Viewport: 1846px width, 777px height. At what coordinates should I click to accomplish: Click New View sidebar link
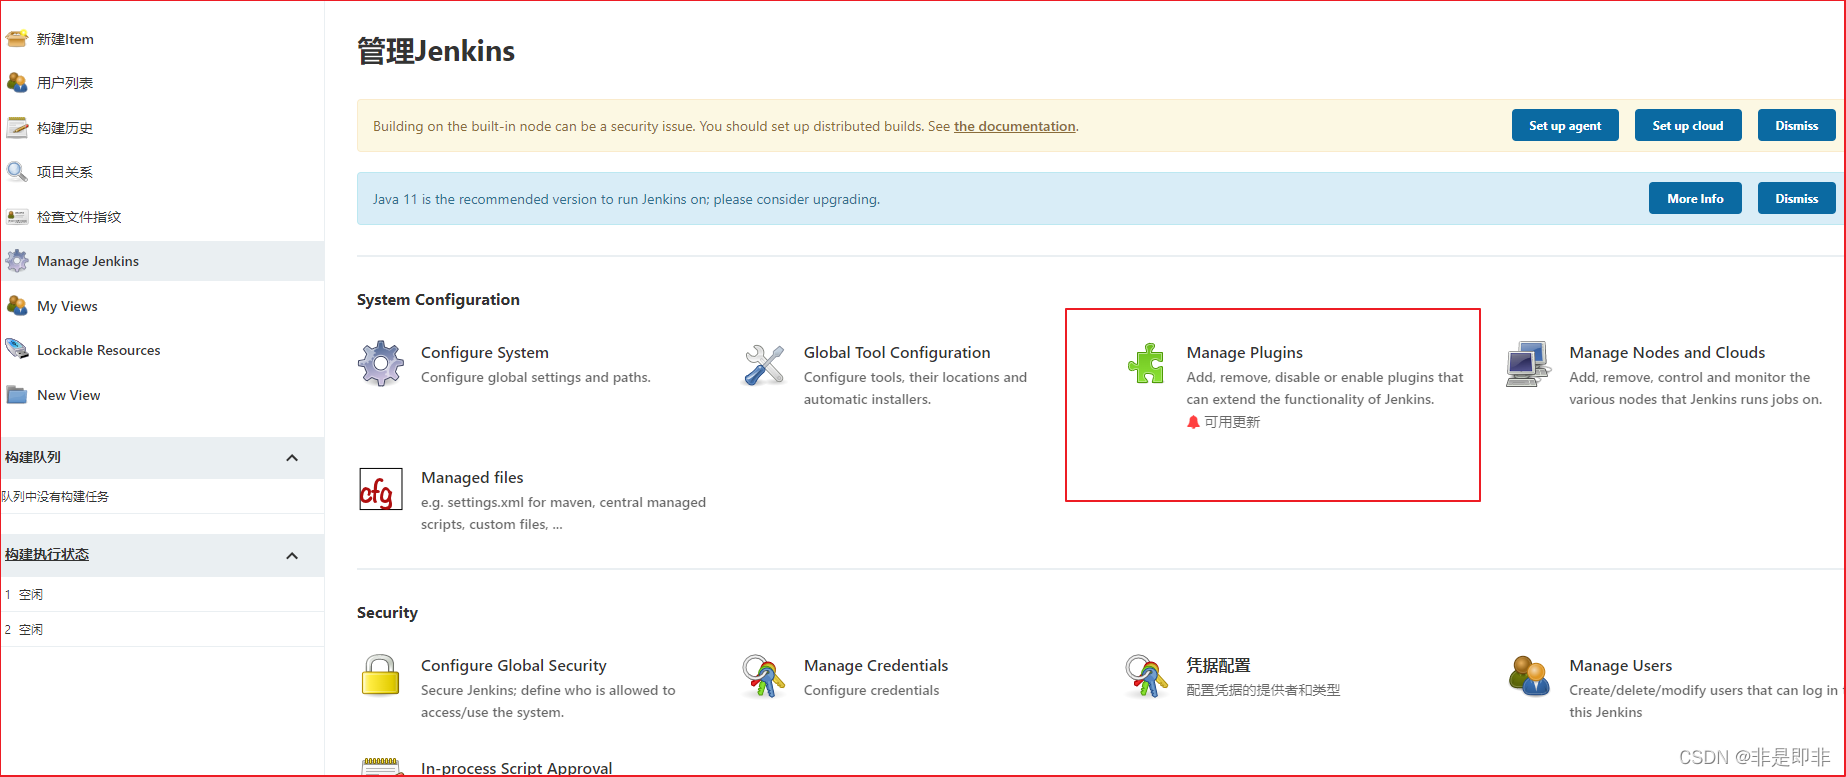(x=69, y=395)
